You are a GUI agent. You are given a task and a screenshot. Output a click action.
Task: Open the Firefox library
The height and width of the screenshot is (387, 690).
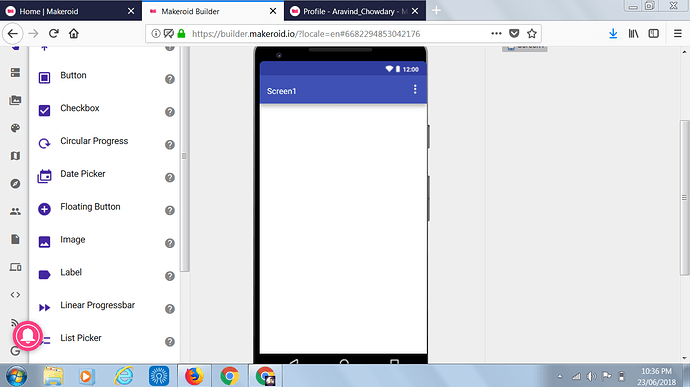pos(633,33)
